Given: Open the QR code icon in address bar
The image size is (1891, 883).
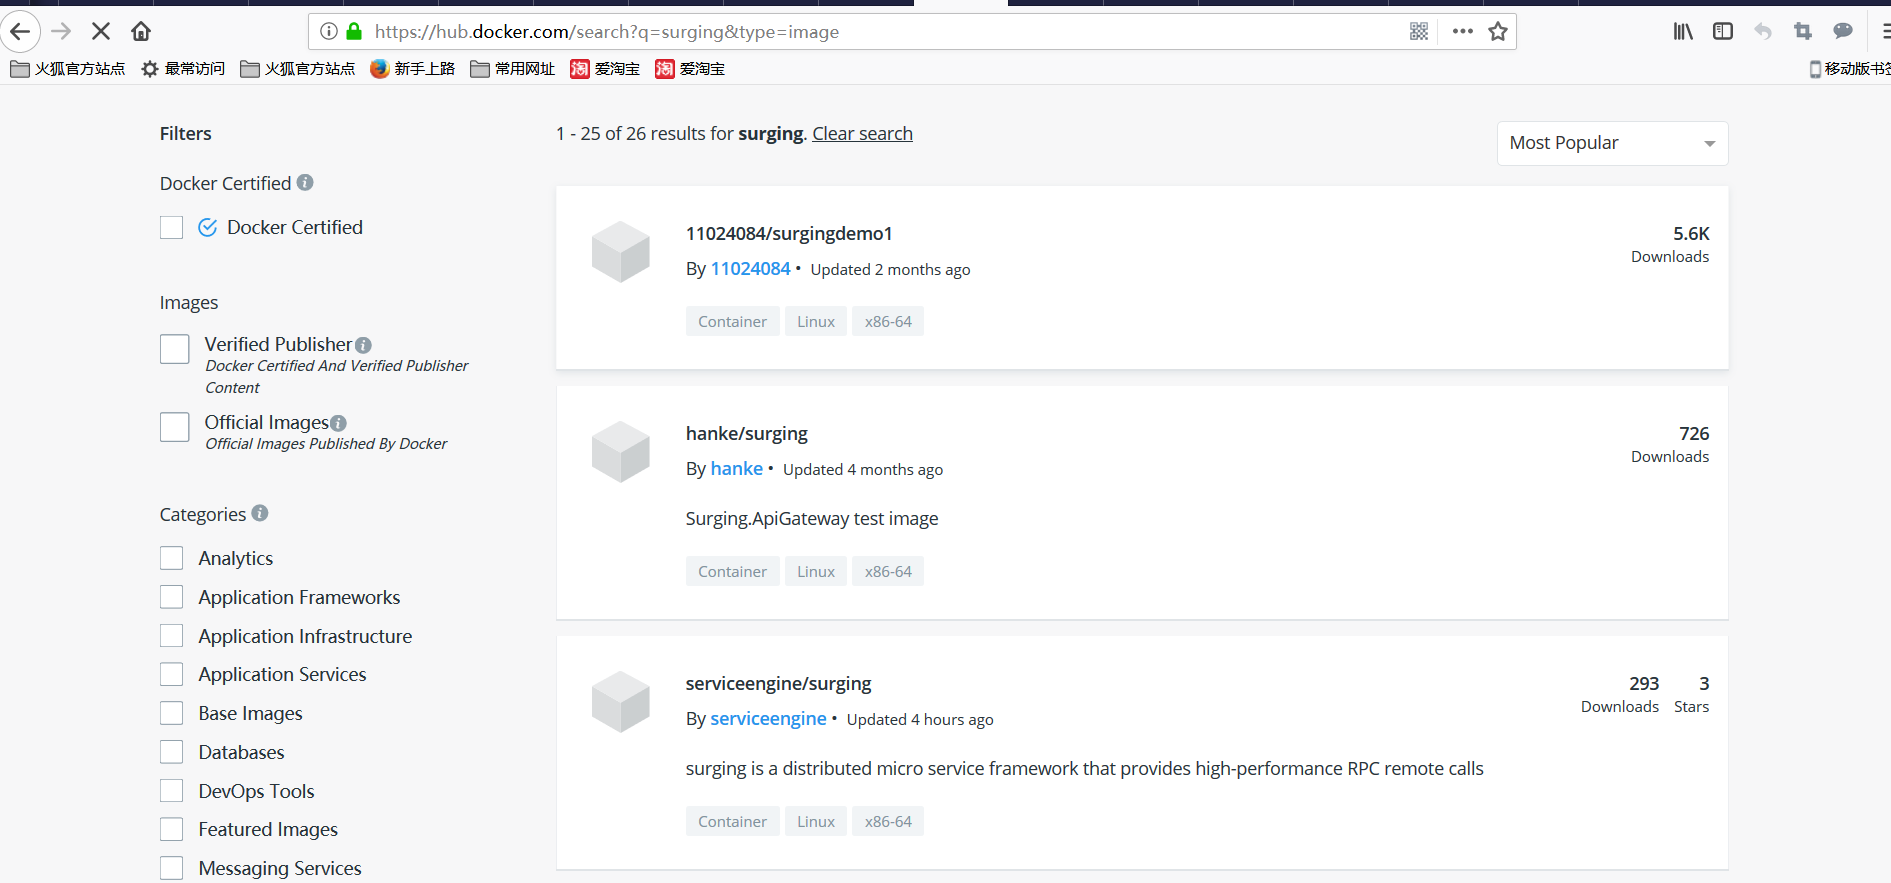Looking at the screenshot, I should coord(1419,32).
